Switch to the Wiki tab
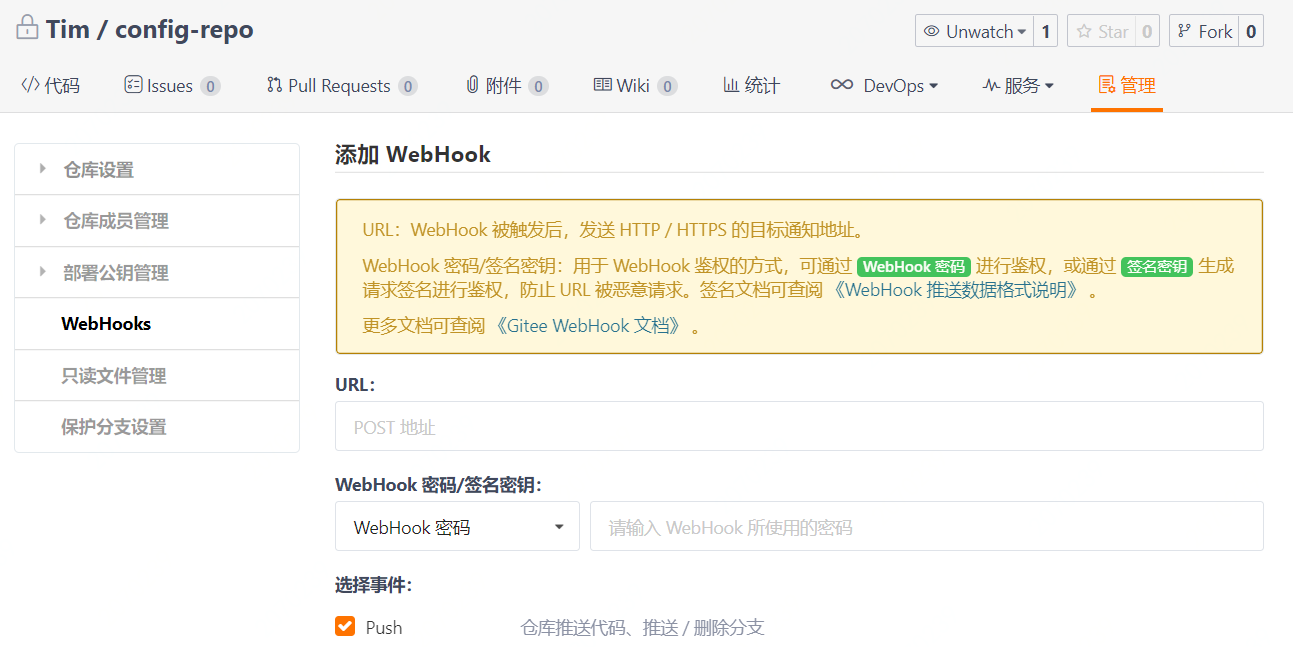 click(634, 85)
